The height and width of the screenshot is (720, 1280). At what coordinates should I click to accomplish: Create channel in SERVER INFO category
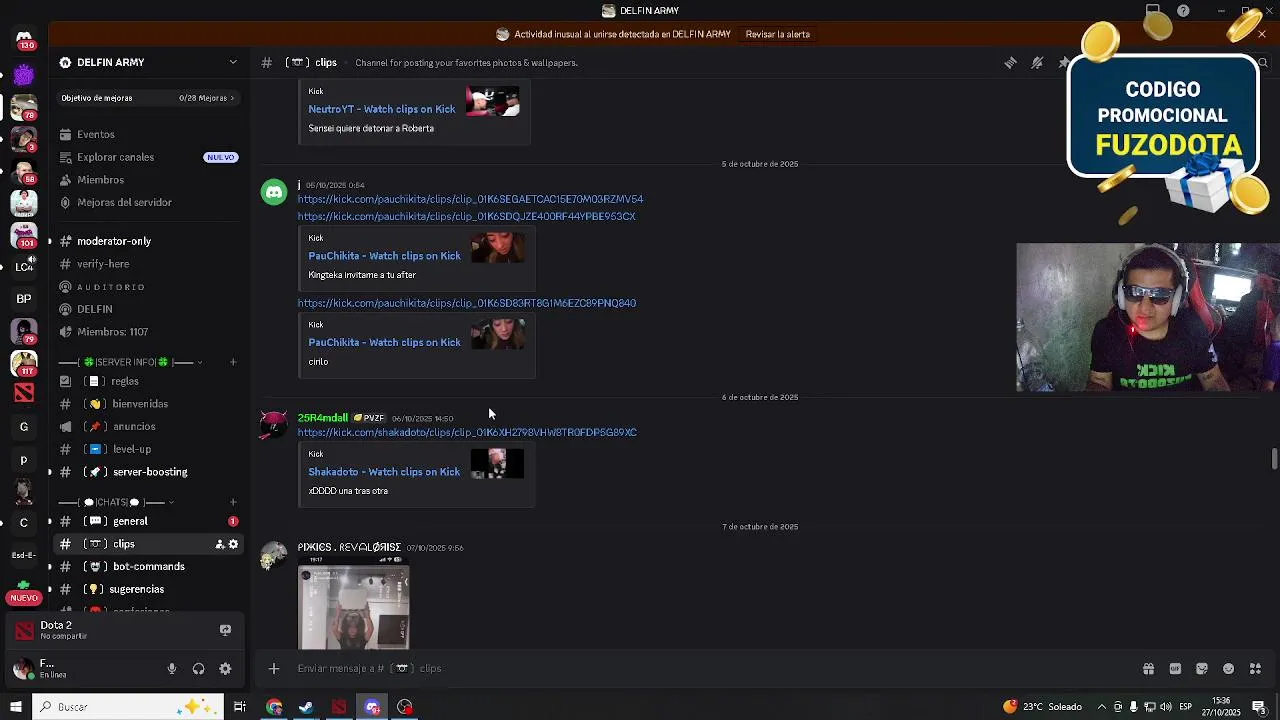click(233, 362)
